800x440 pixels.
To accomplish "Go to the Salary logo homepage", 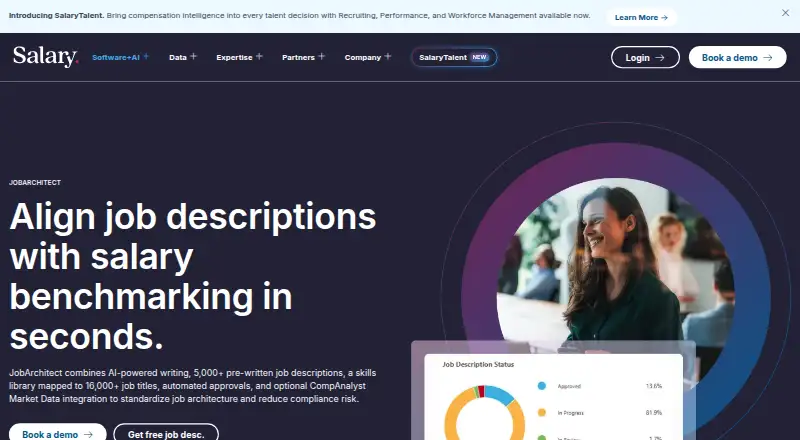I will (46, 57).
